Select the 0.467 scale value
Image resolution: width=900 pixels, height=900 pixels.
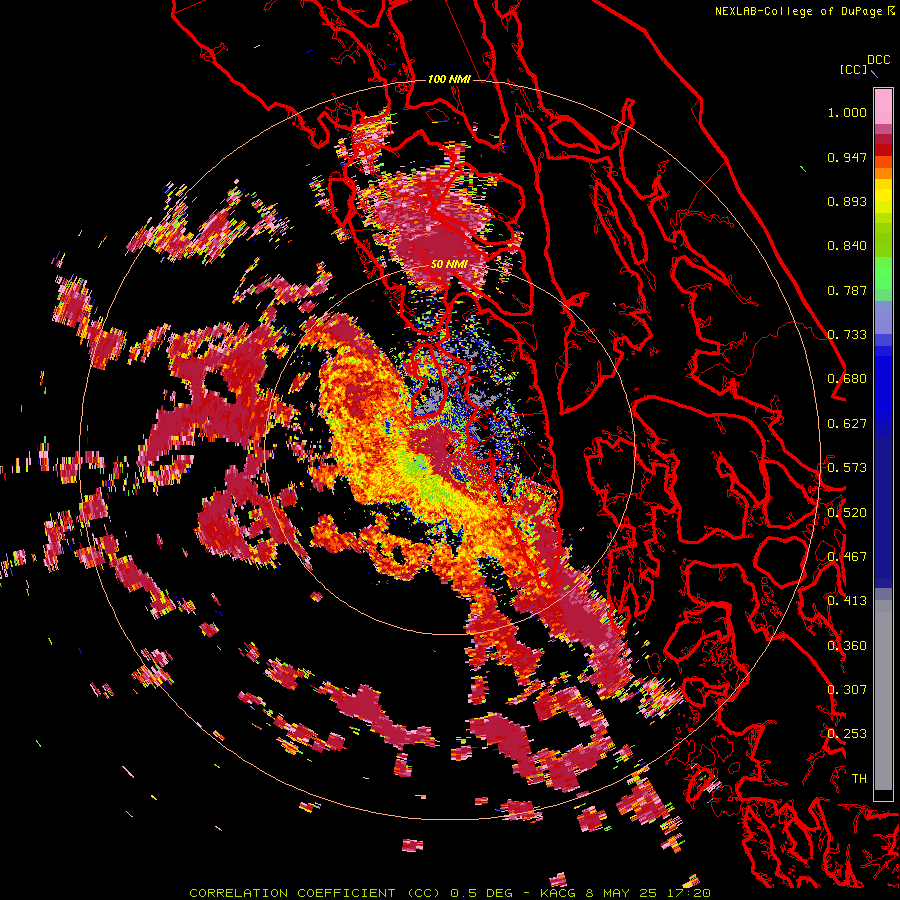[x=847, y=557]
